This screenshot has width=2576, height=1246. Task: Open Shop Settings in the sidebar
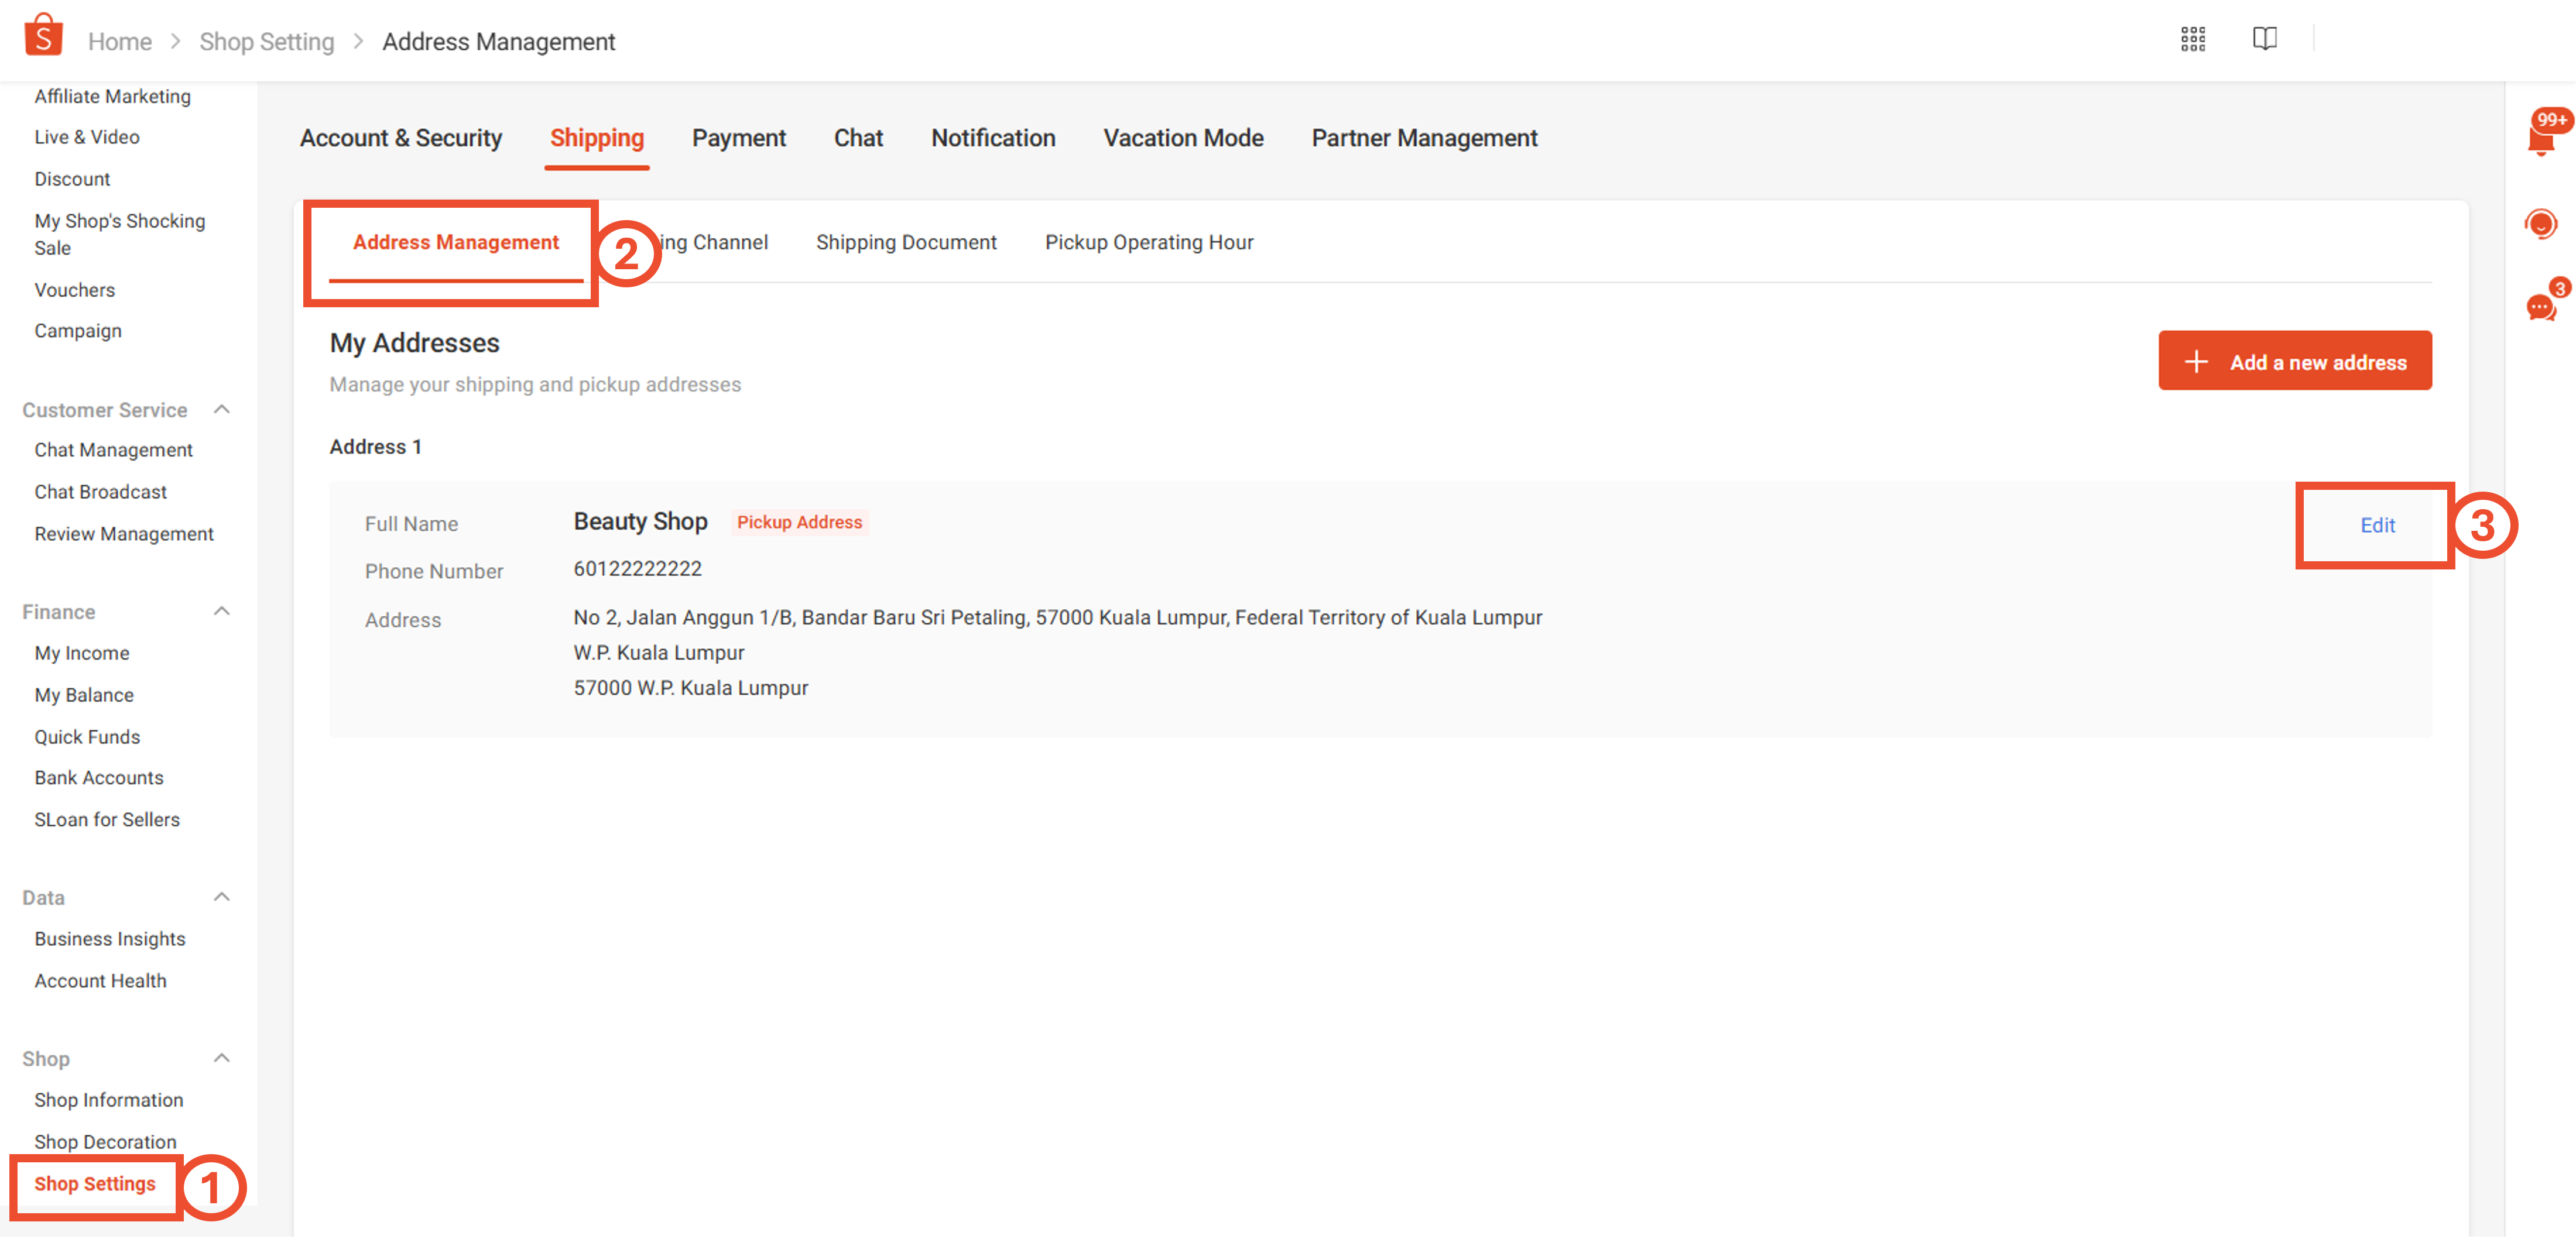(x=95, y=1184)
